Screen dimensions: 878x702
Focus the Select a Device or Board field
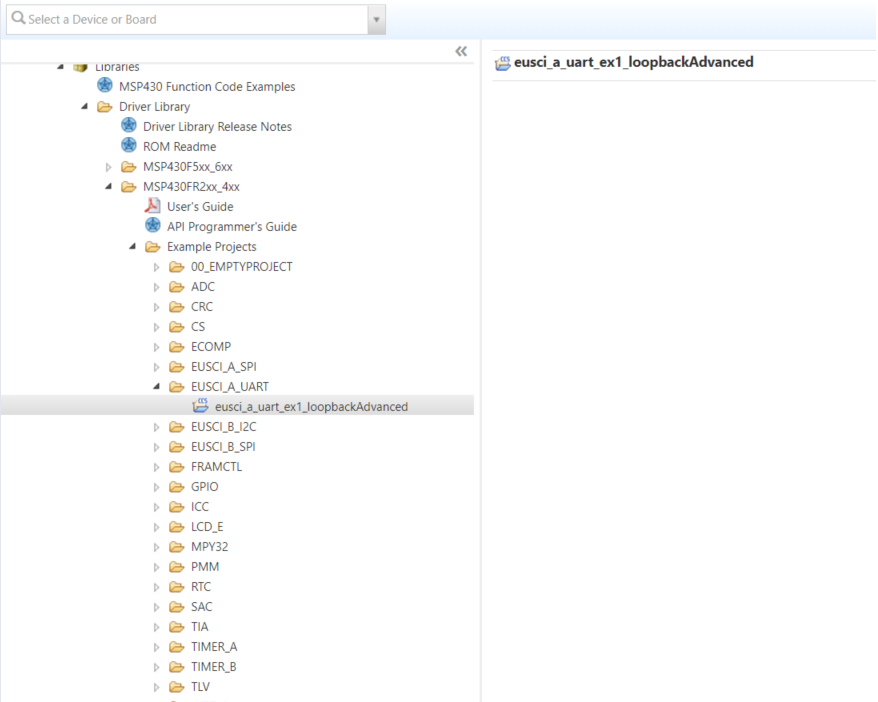click(x=187, y=20)
